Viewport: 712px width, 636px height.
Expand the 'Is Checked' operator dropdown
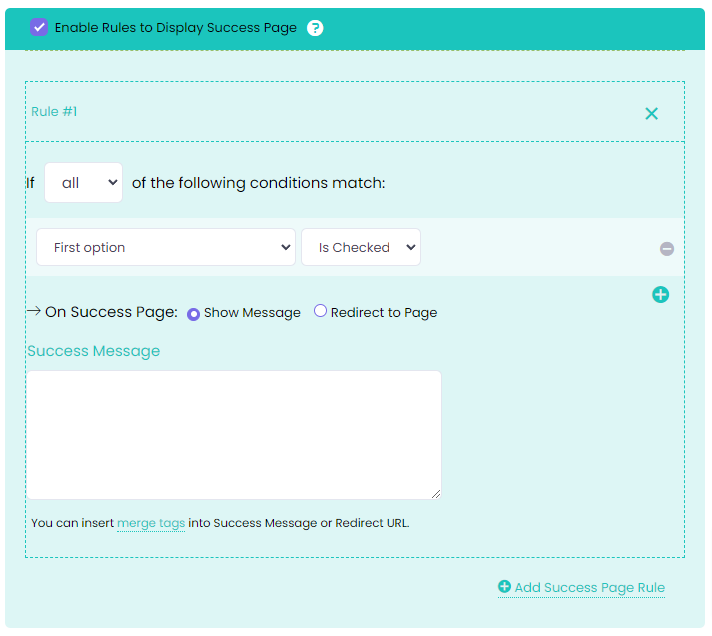tap(361, 247)
